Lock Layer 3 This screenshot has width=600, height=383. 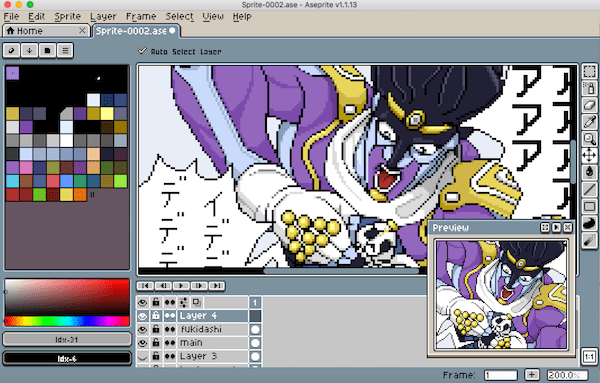coord(156,356)
